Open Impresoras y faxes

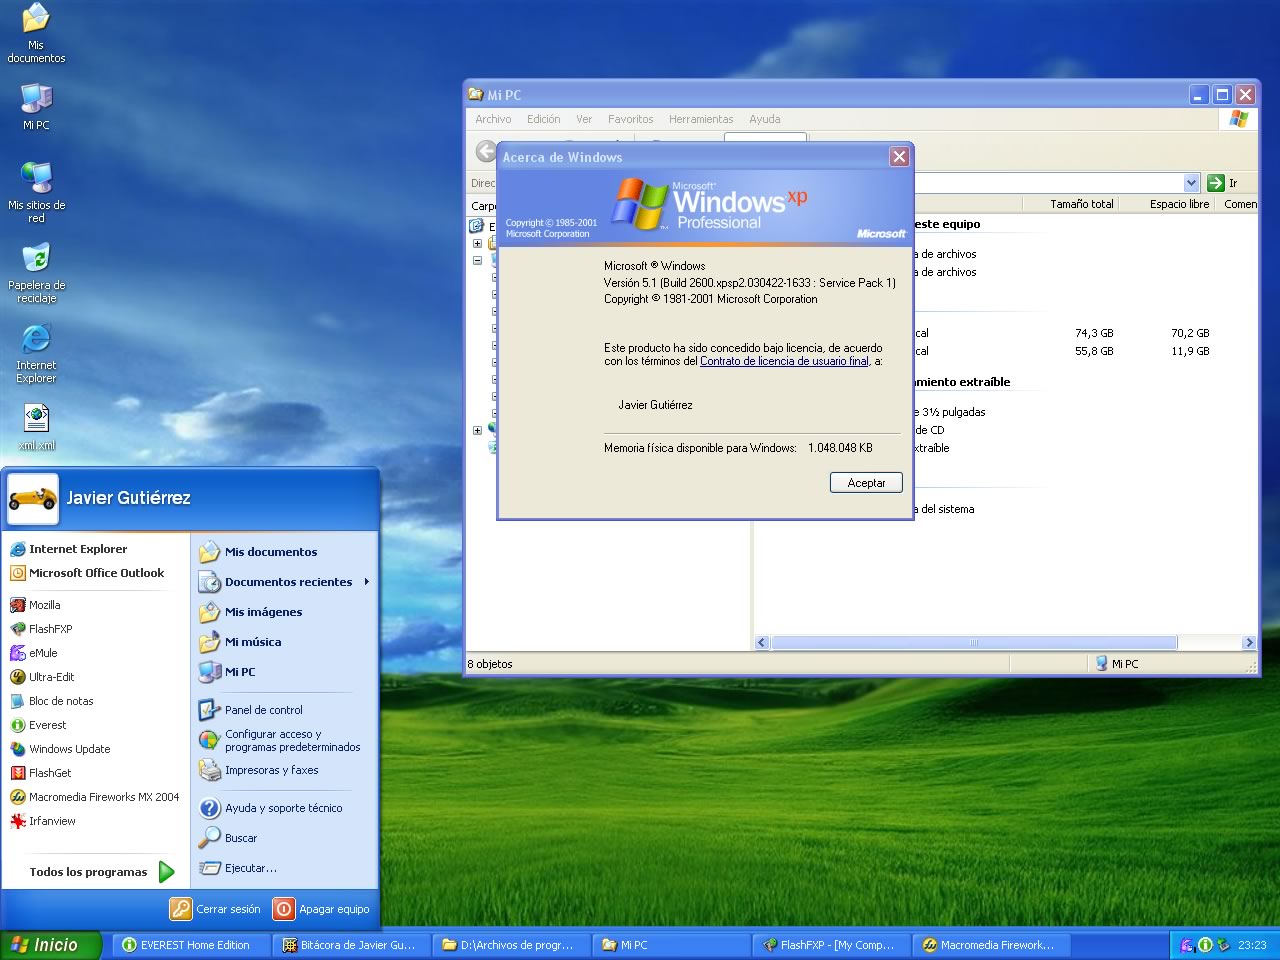[x=259, y=770]
